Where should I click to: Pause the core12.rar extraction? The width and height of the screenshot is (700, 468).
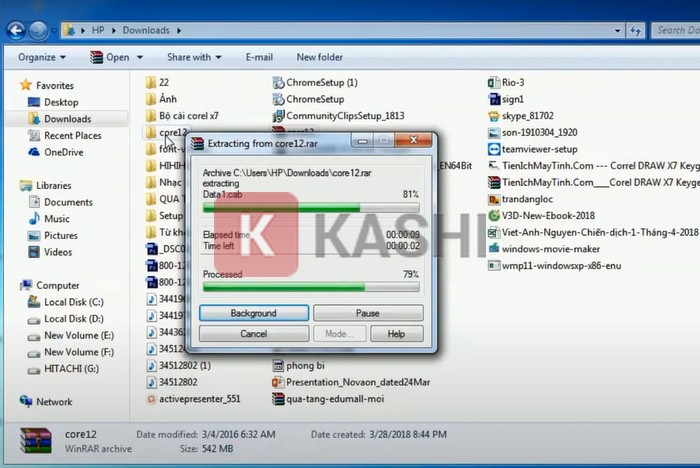367,313
